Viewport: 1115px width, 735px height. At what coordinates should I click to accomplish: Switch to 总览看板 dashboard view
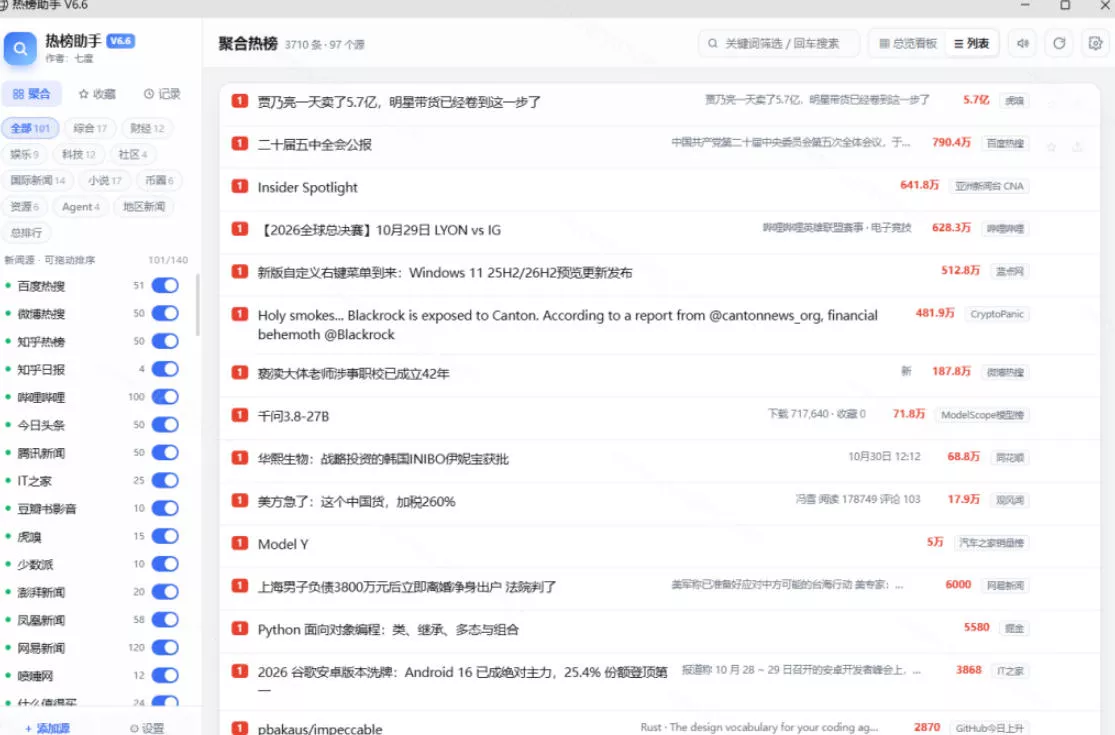(908, 43)
